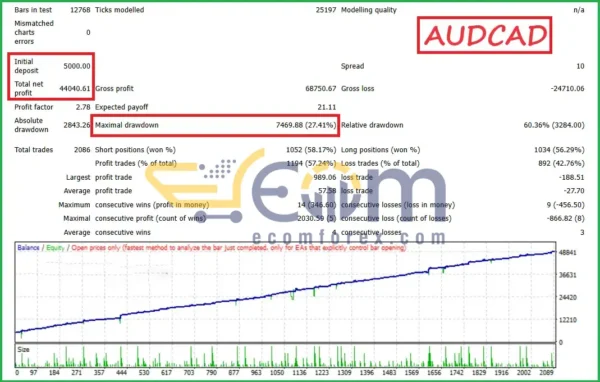Click the 'Expected payoff' label
The height and width of the screenshot is (382, 600).
(x=121, y=107)
